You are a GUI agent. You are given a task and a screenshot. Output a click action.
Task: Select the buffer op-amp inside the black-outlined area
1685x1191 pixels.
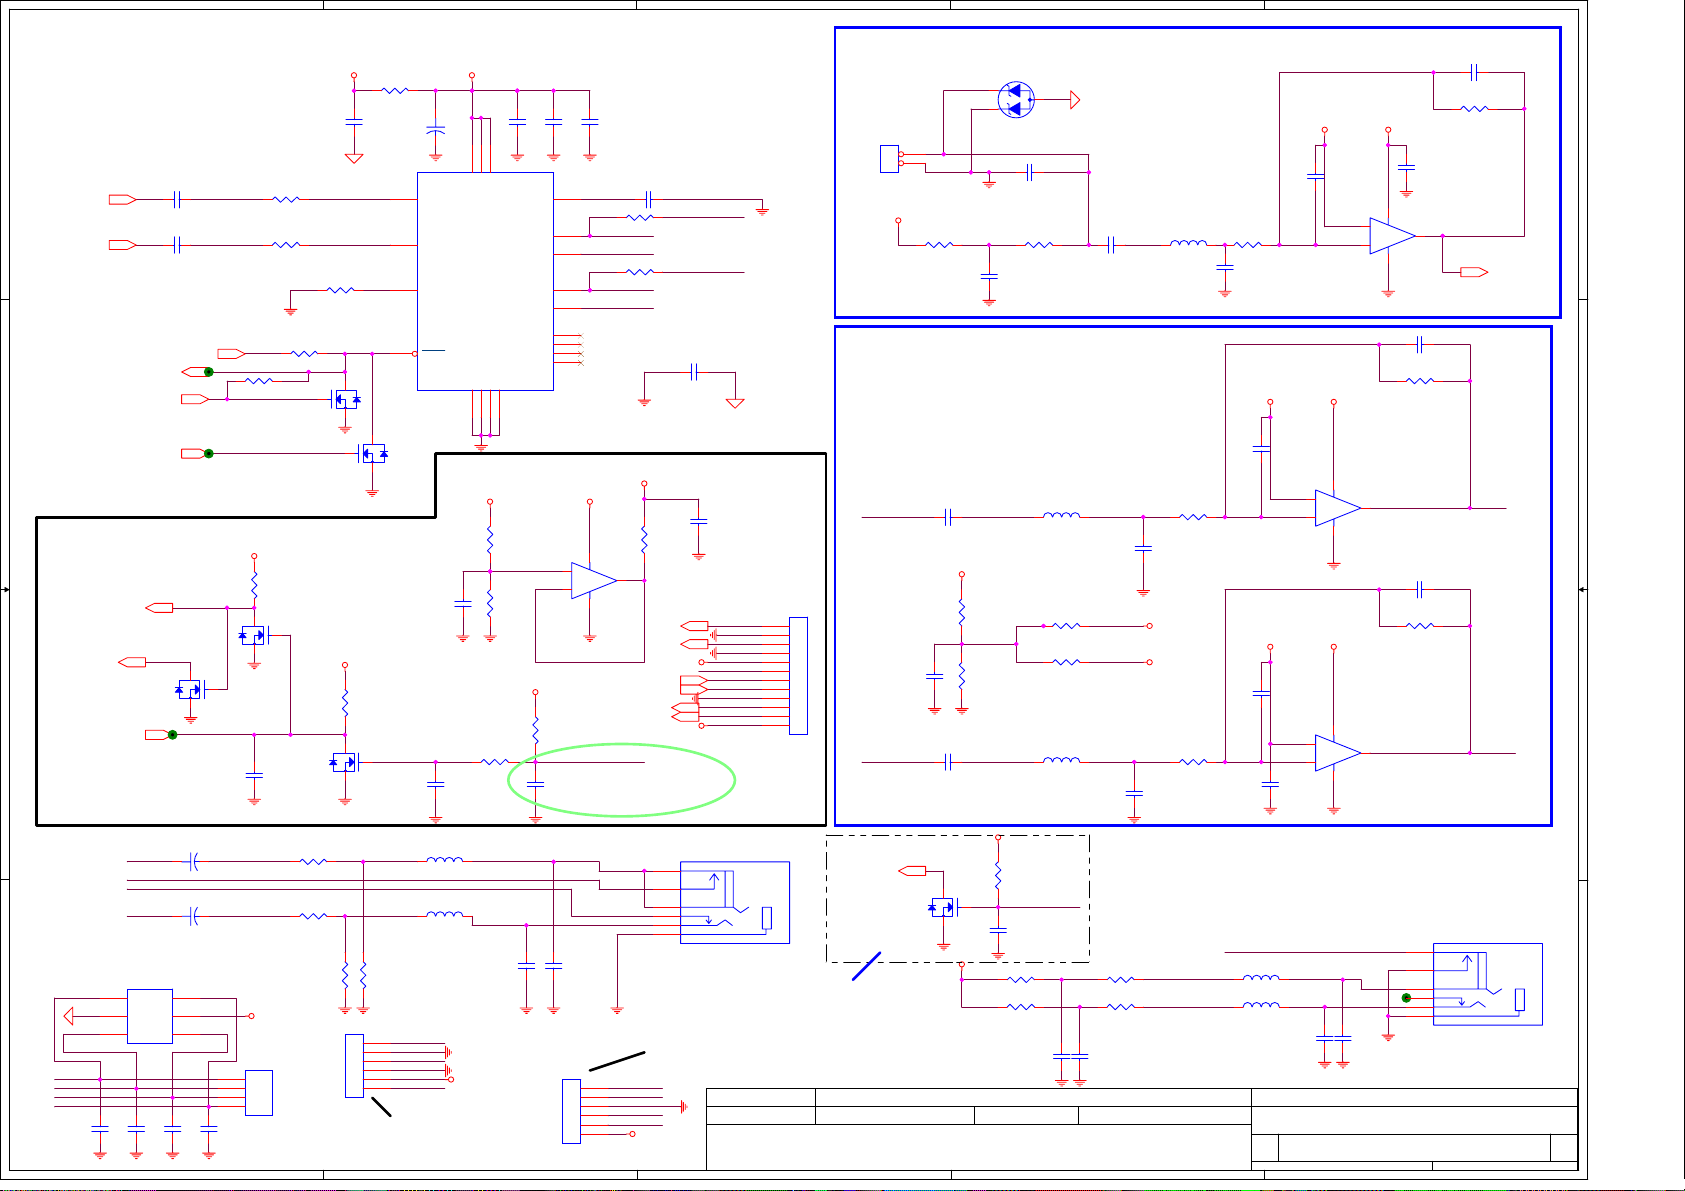click(594, 580)
